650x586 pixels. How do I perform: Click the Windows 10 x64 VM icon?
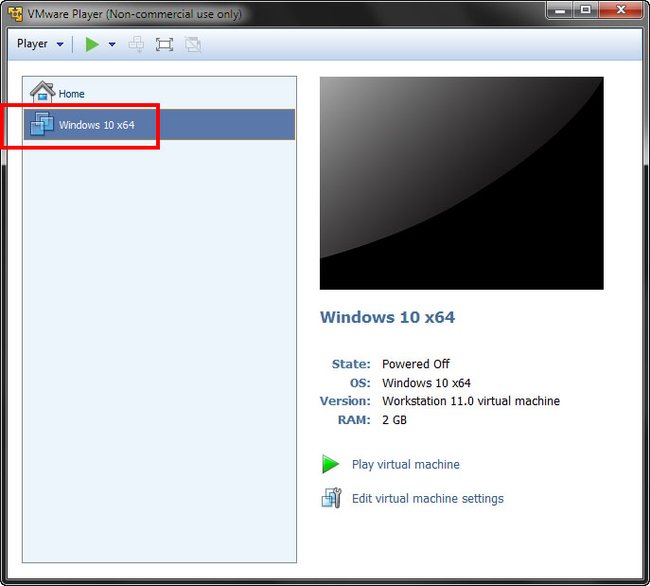42,123
